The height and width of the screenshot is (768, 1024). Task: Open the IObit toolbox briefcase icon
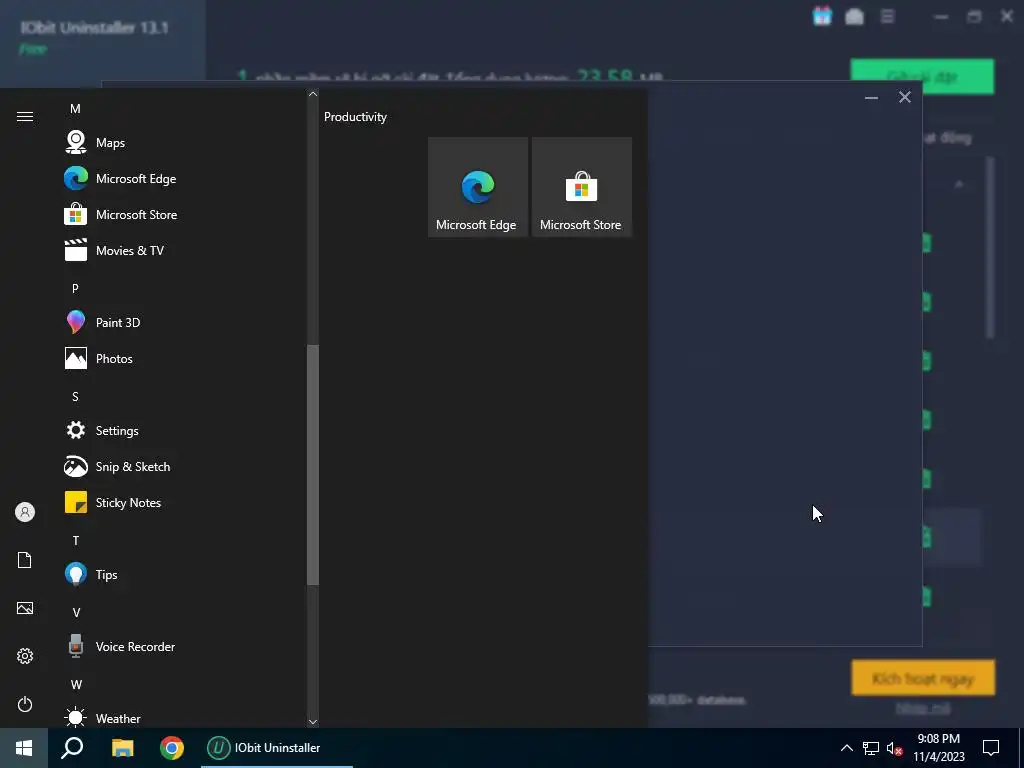click(x=854, y=16)
